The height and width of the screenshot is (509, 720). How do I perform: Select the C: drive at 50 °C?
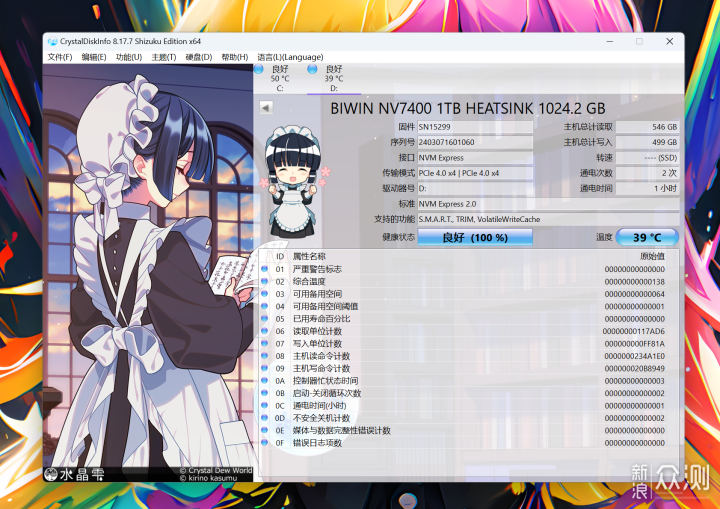click(280, 78)
